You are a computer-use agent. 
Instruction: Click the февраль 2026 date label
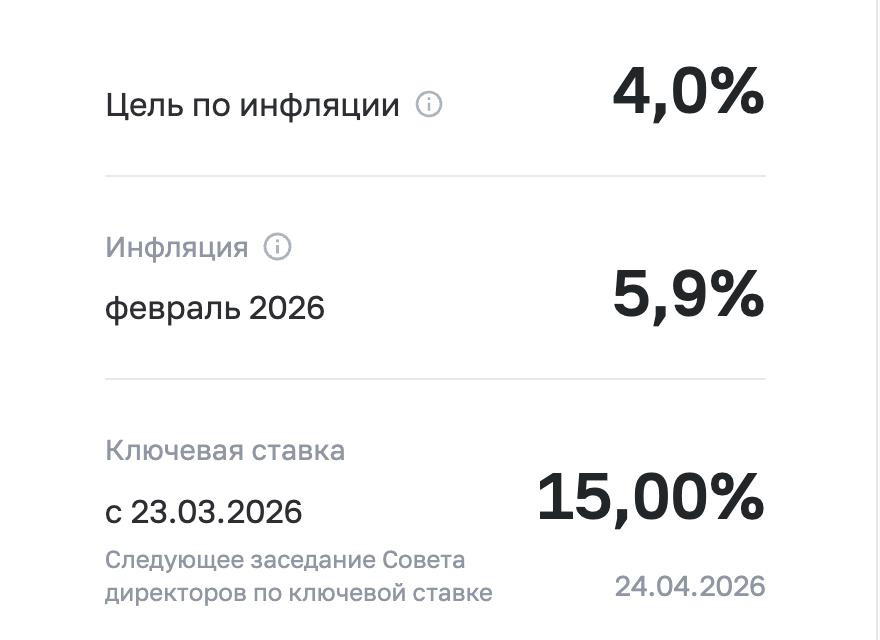click(x=215, y=308)
